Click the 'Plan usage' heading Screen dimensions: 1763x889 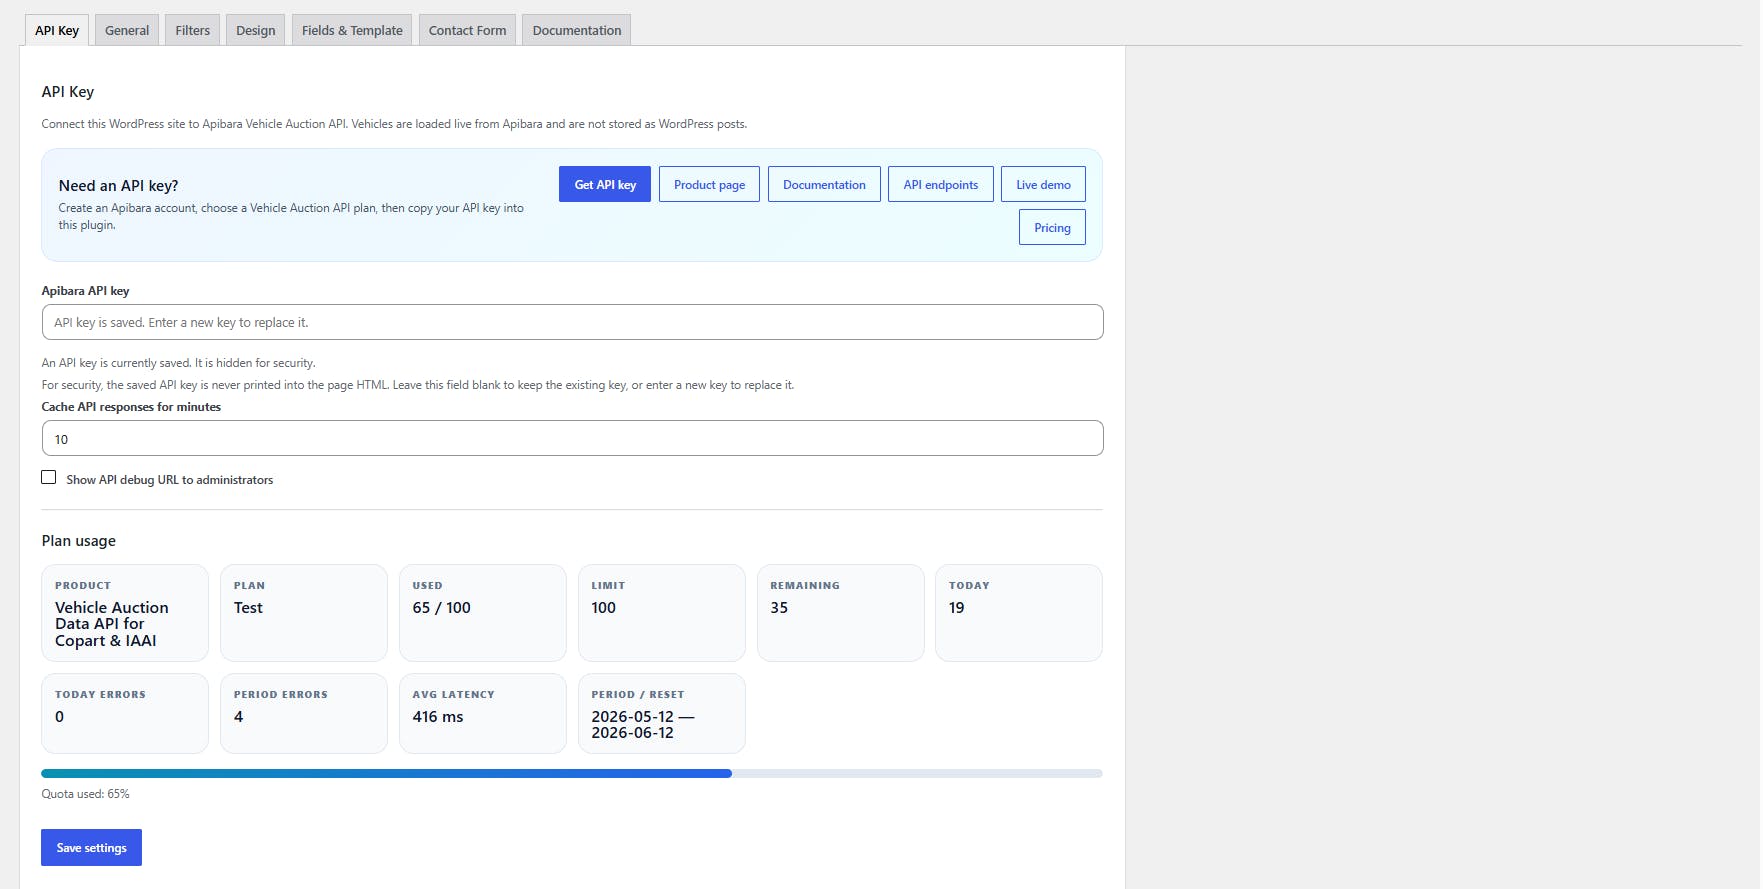click(x=79, y=541)
